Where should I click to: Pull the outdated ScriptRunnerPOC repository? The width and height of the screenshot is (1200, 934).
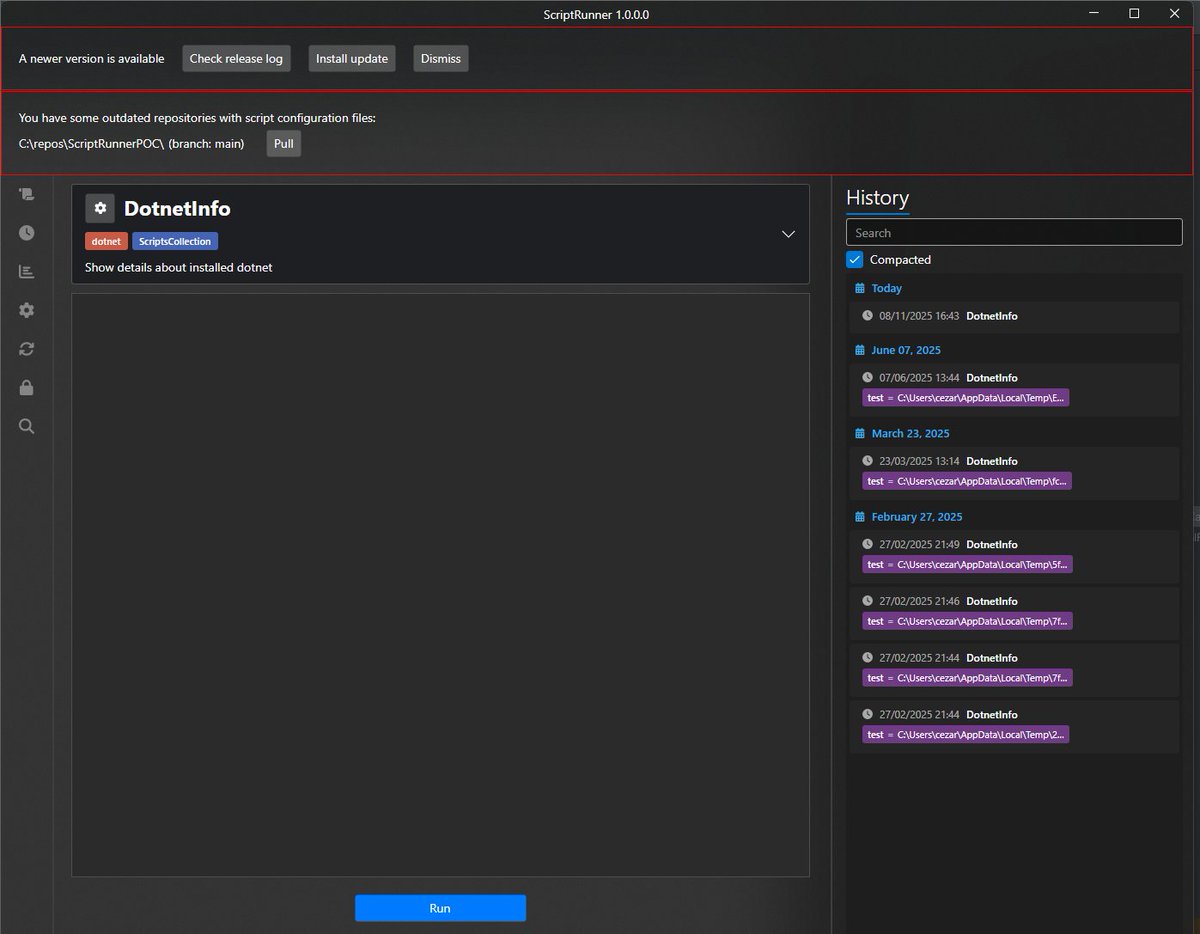(284, 143)
